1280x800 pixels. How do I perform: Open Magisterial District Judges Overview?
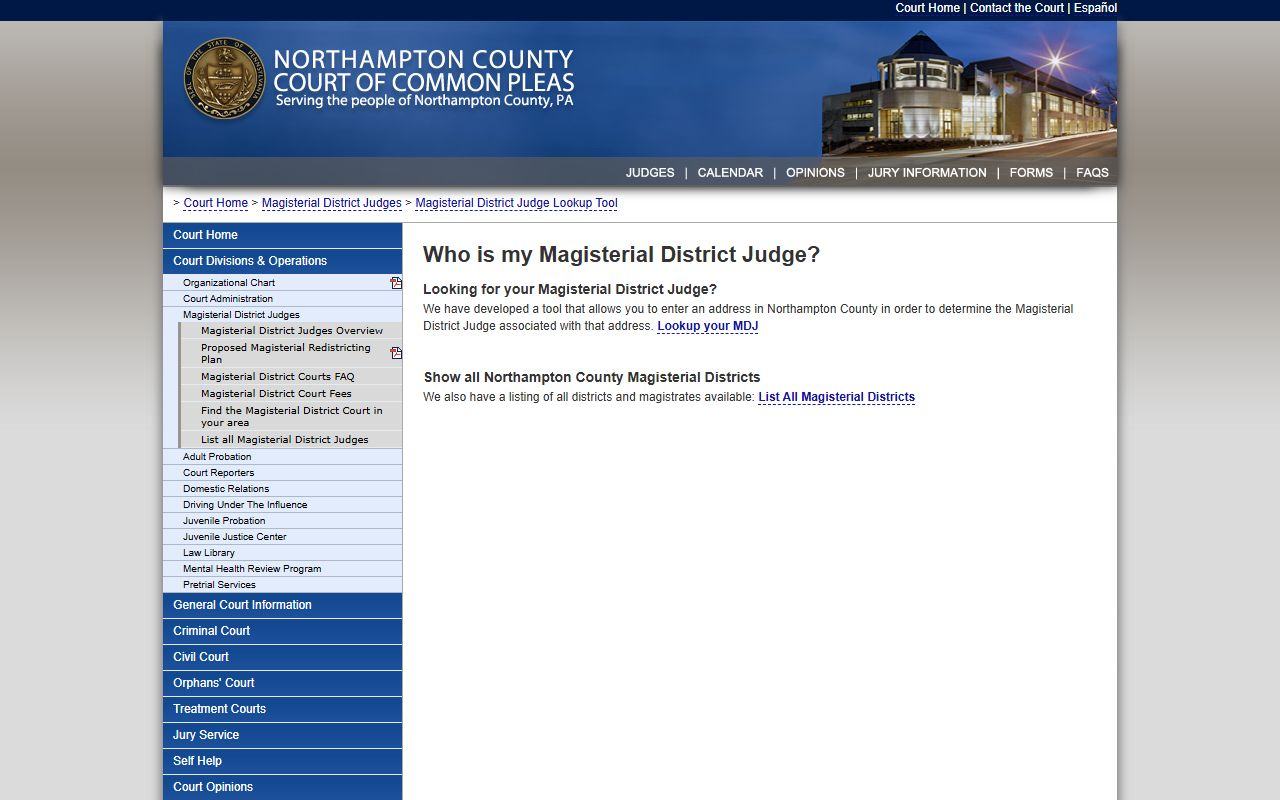tap(291, 331)
